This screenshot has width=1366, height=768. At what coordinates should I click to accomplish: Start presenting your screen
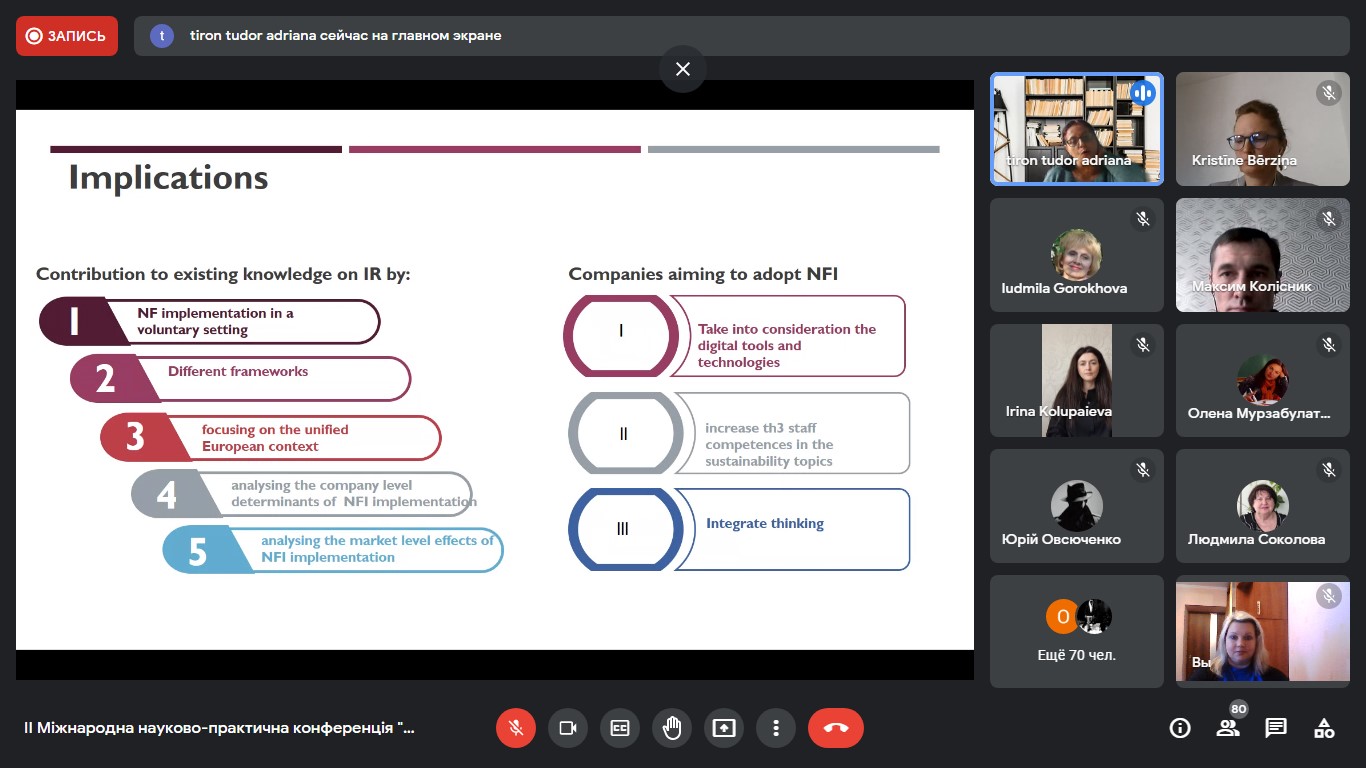tap(724, 728)
